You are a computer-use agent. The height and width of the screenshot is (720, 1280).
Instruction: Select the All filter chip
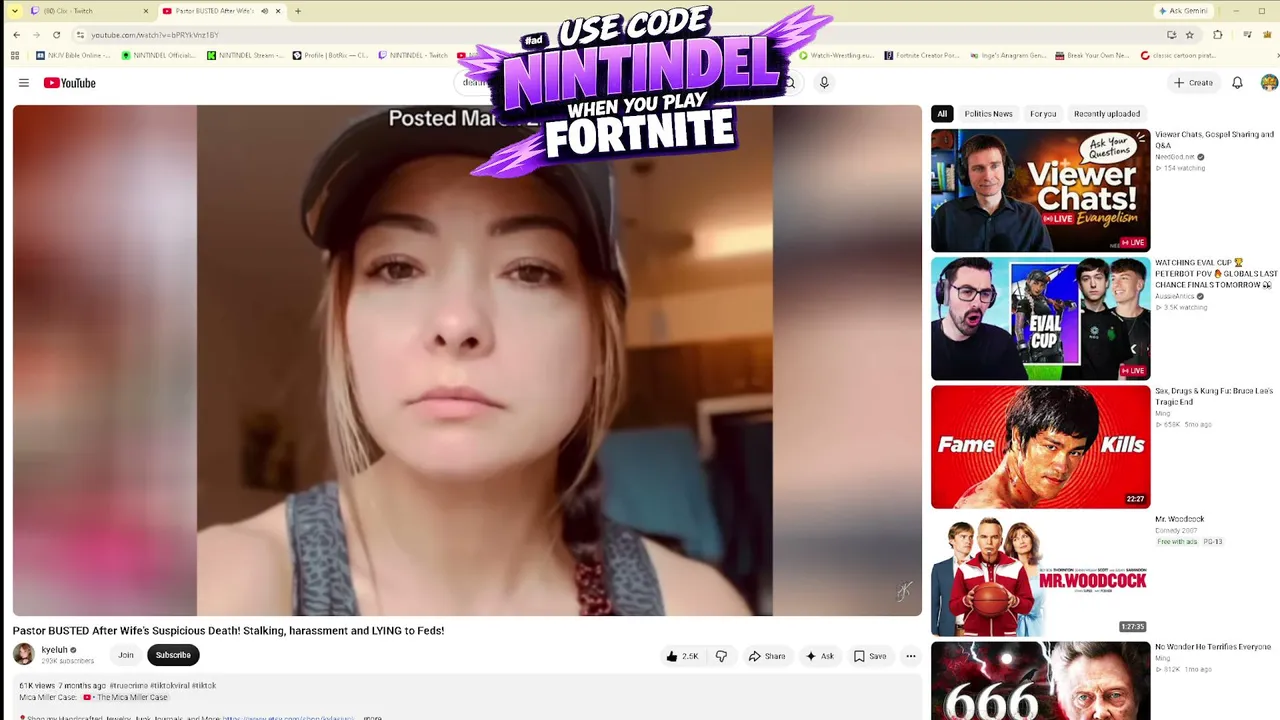(942, 114)
